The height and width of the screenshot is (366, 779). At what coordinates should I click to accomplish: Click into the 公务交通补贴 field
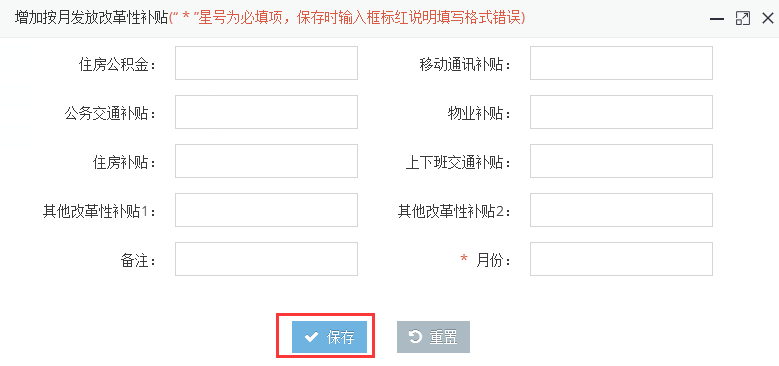click(266, 112)
